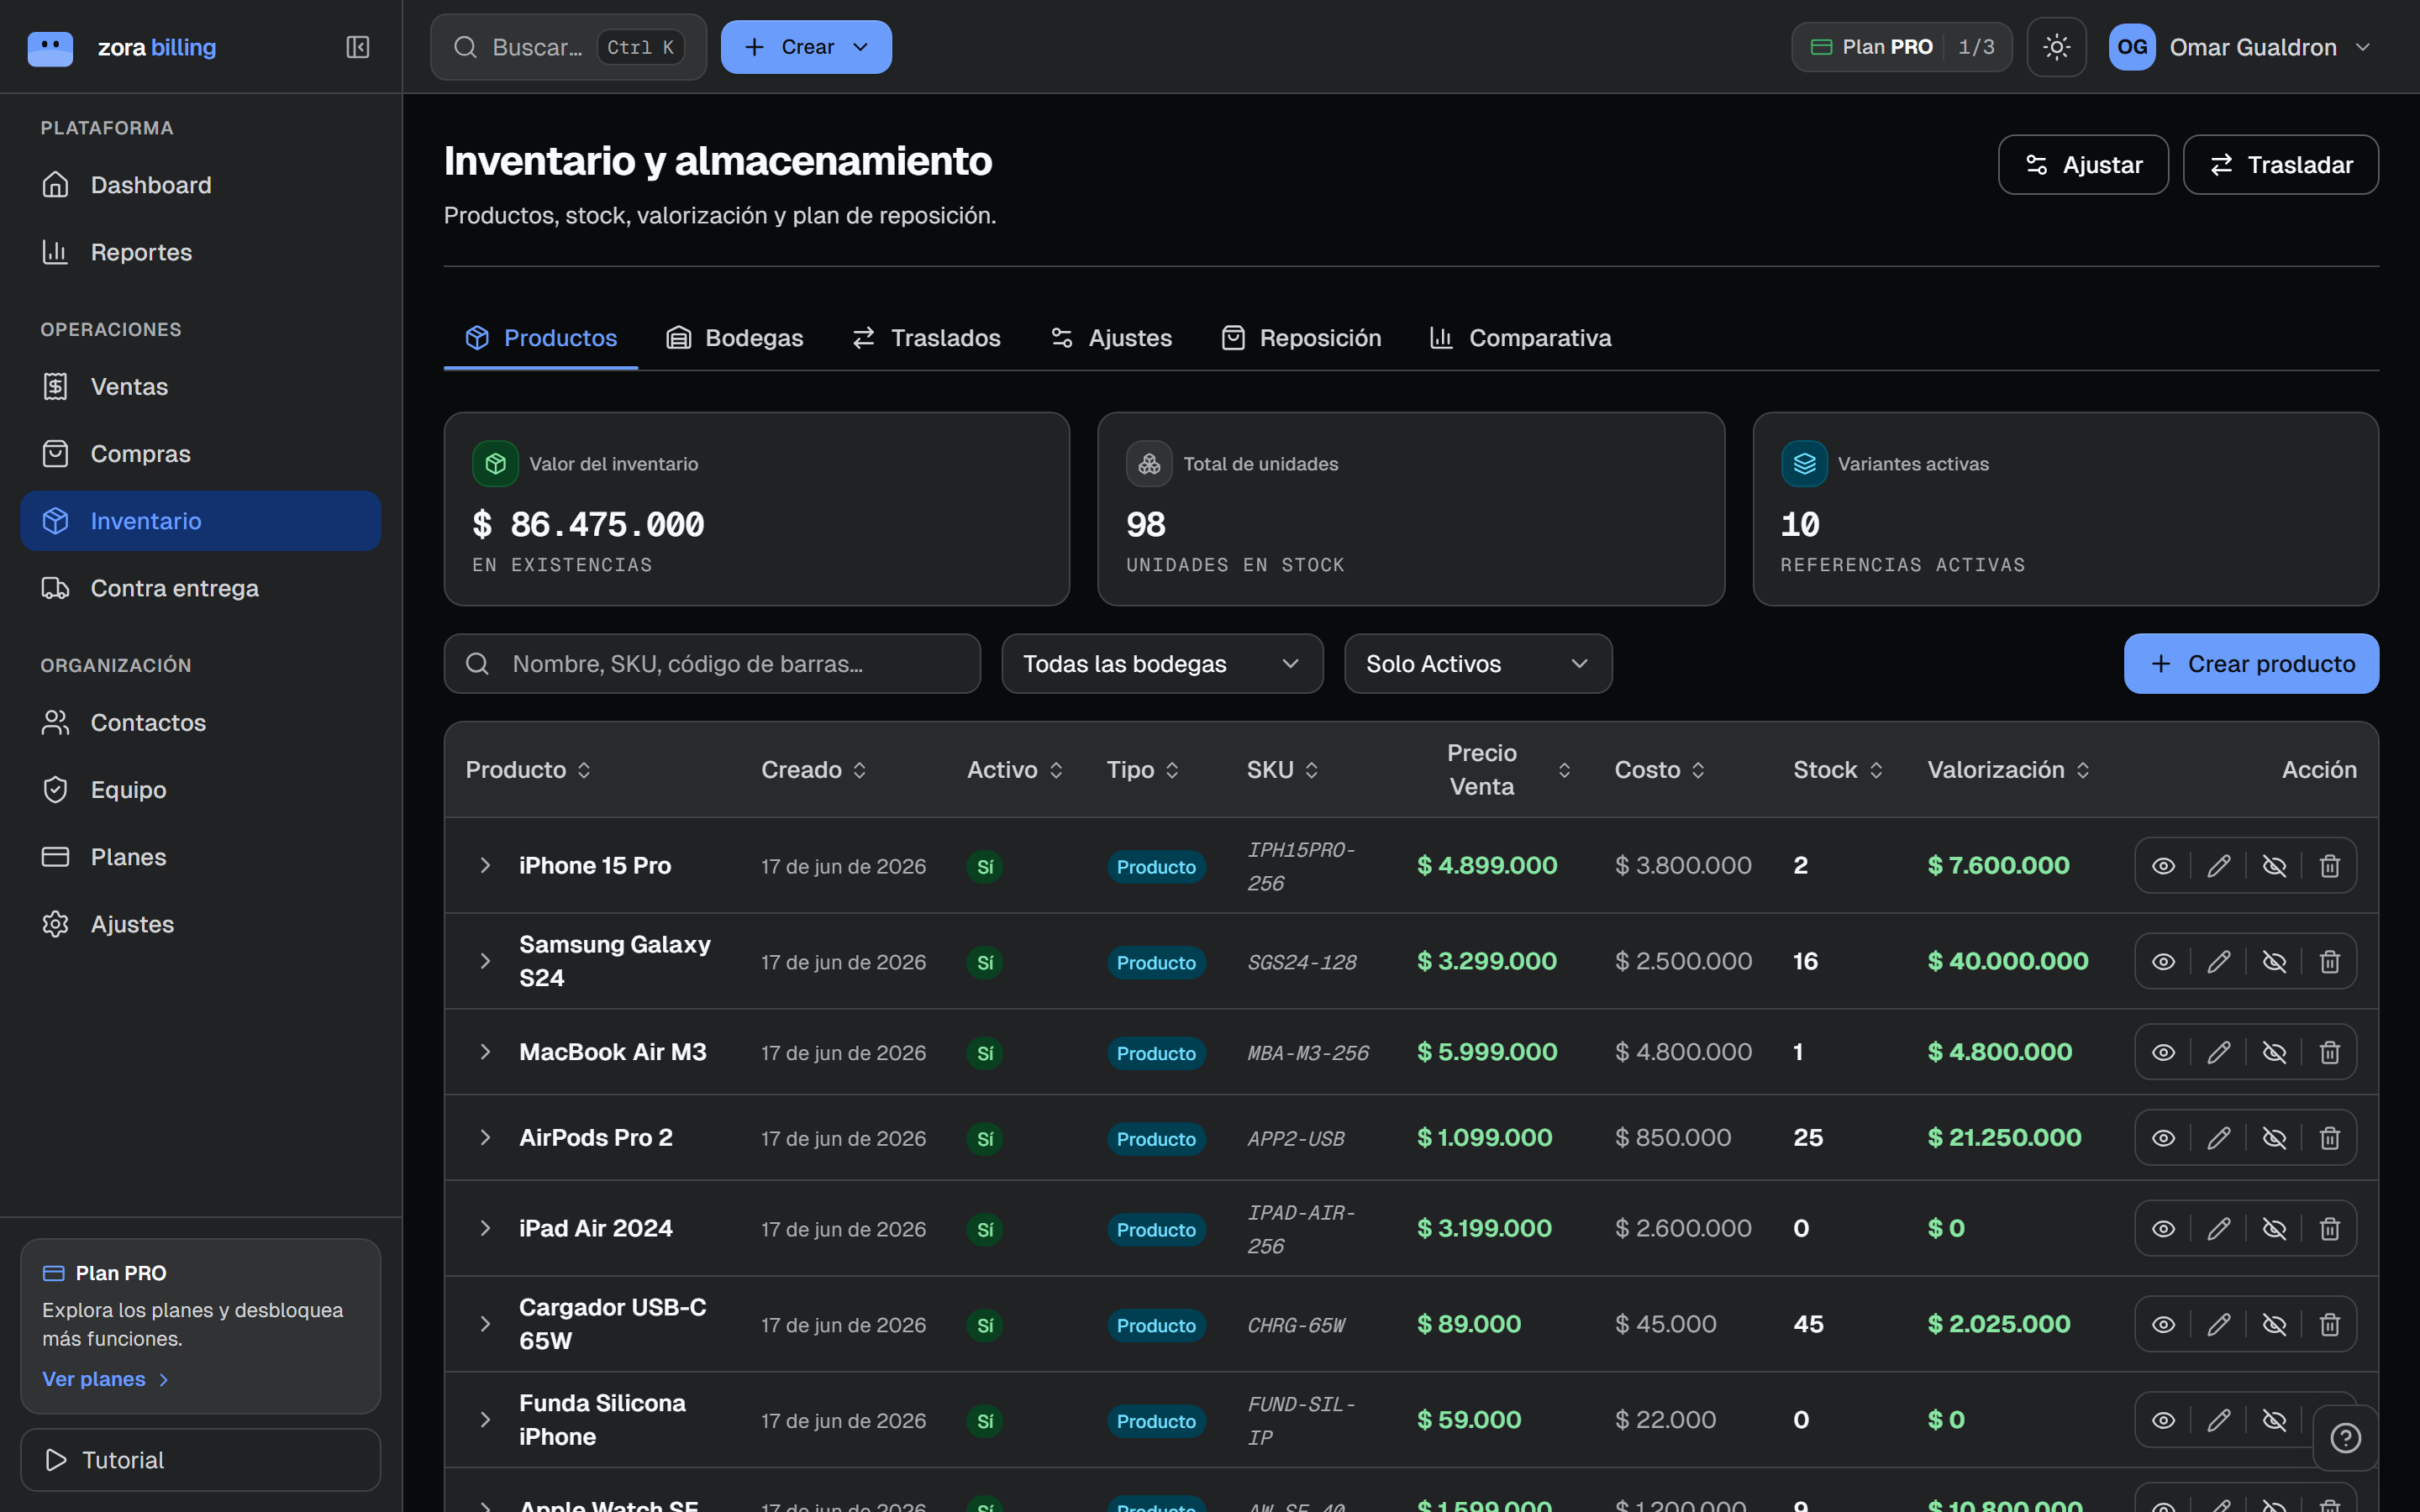Edit the iPad Air 2024 product
Image resolution: width=2420 pixels, height=1512 pixels.
[x=2218, y=1229]
